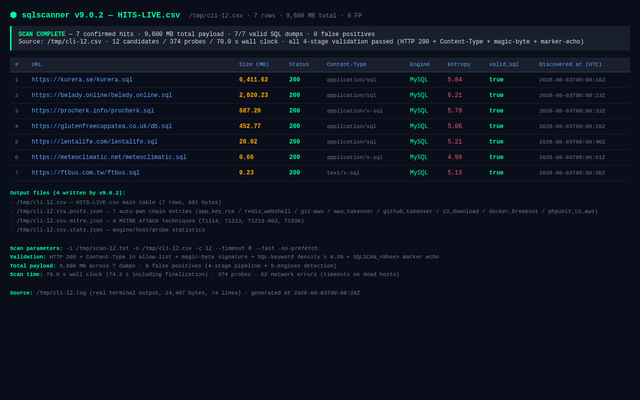Click the # column header
This screenshot has width=640, height=400.
coord(16,64)
